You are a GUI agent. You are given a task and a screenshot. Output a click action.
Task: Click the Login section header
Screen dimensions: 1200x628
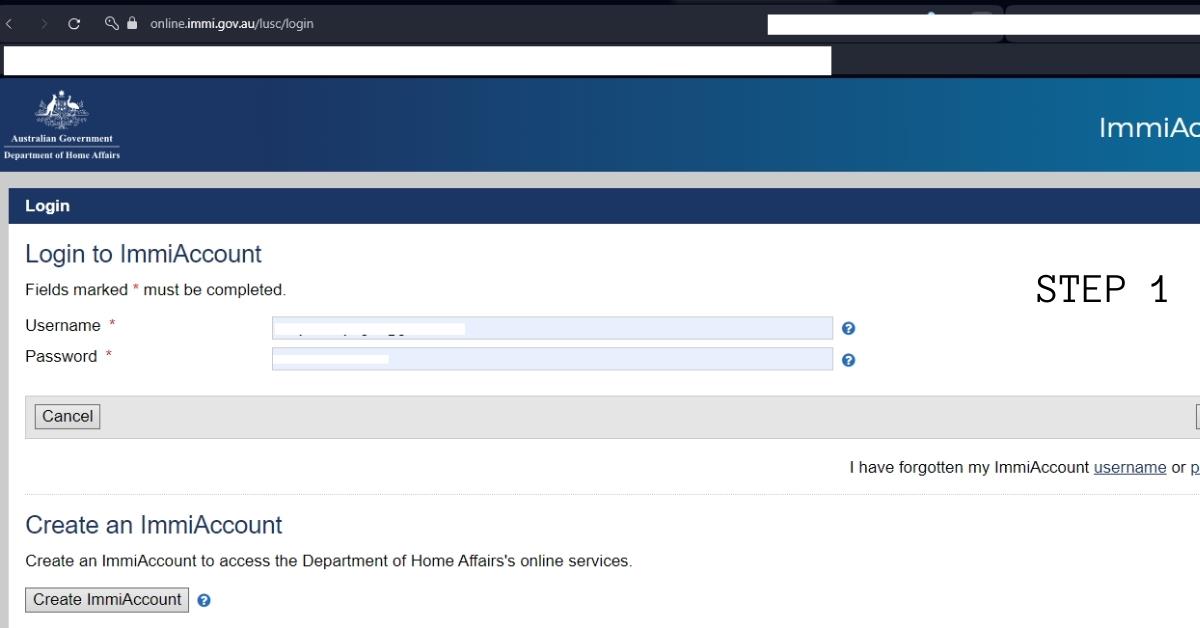point(604,206)
